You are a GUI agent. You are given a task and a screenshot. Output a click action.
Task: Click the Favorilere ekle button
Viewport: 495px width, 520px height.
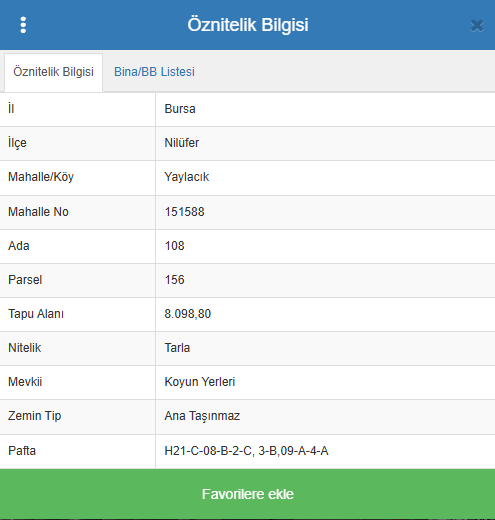(x=247, y=494)
